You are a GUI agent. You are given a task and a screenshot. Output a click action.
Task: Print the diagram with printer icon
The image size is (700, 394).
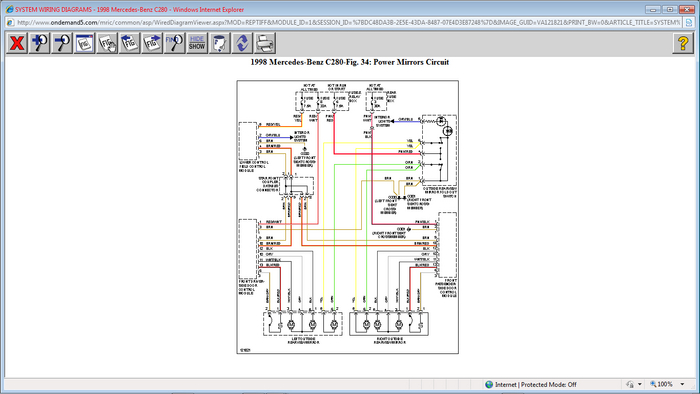265,43
